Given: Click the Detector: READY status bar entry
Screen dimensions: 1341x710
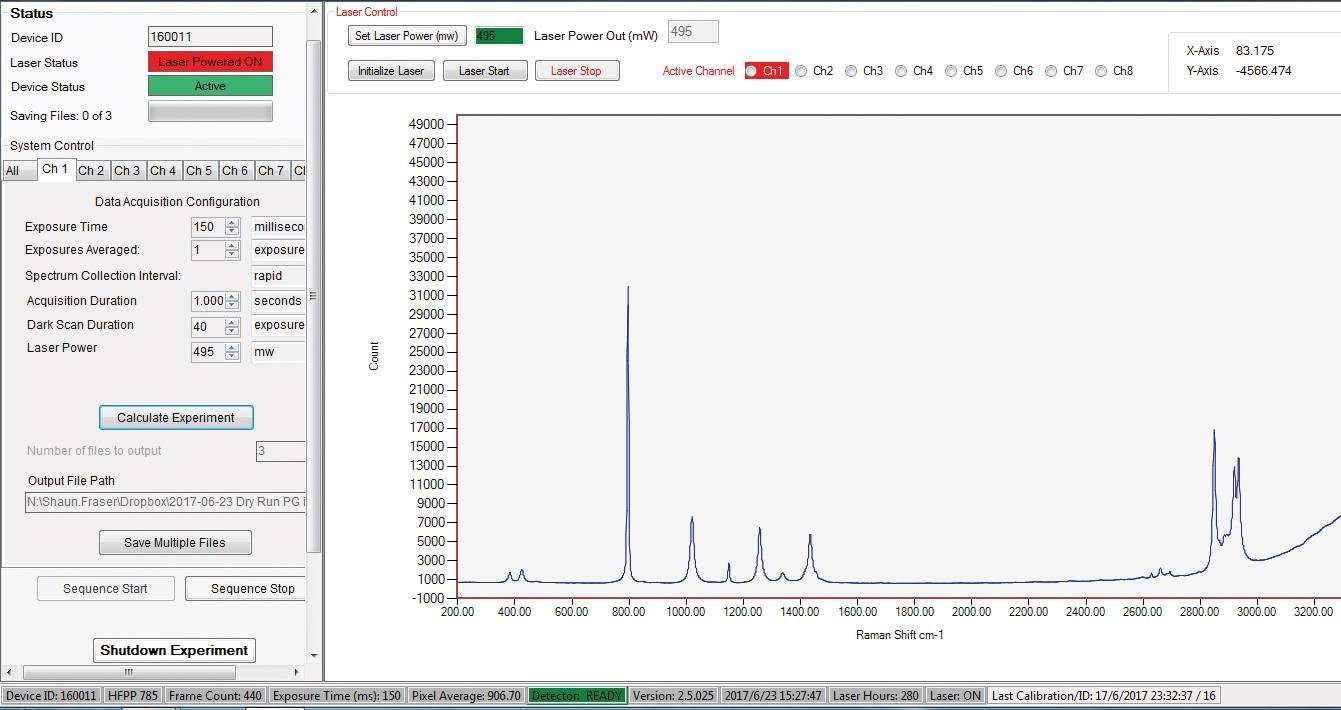Looking at the screenshot, I should coord(577,696).
